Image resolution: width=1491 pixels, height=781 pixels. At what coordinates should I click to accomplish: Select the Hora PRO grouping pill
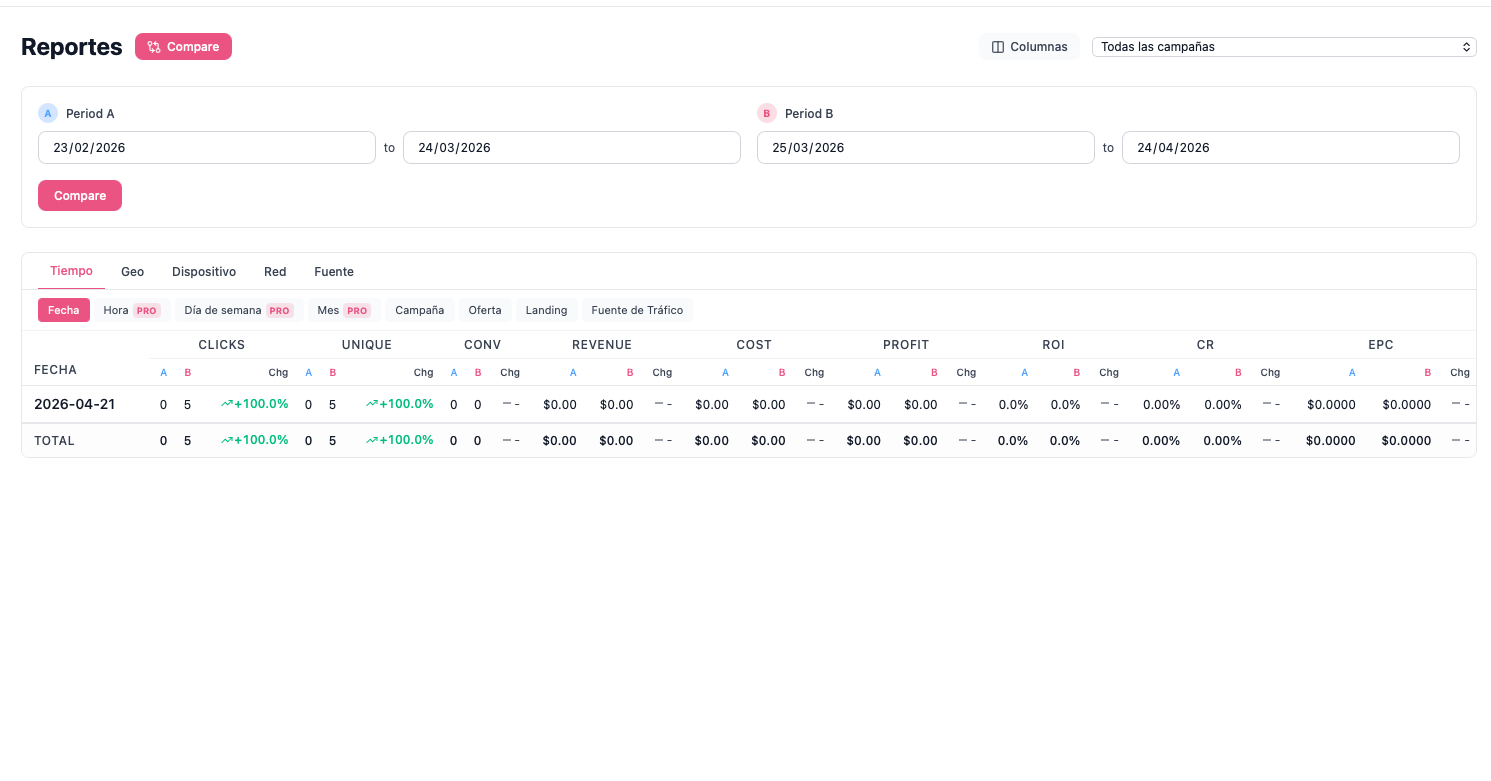[132, 310]
